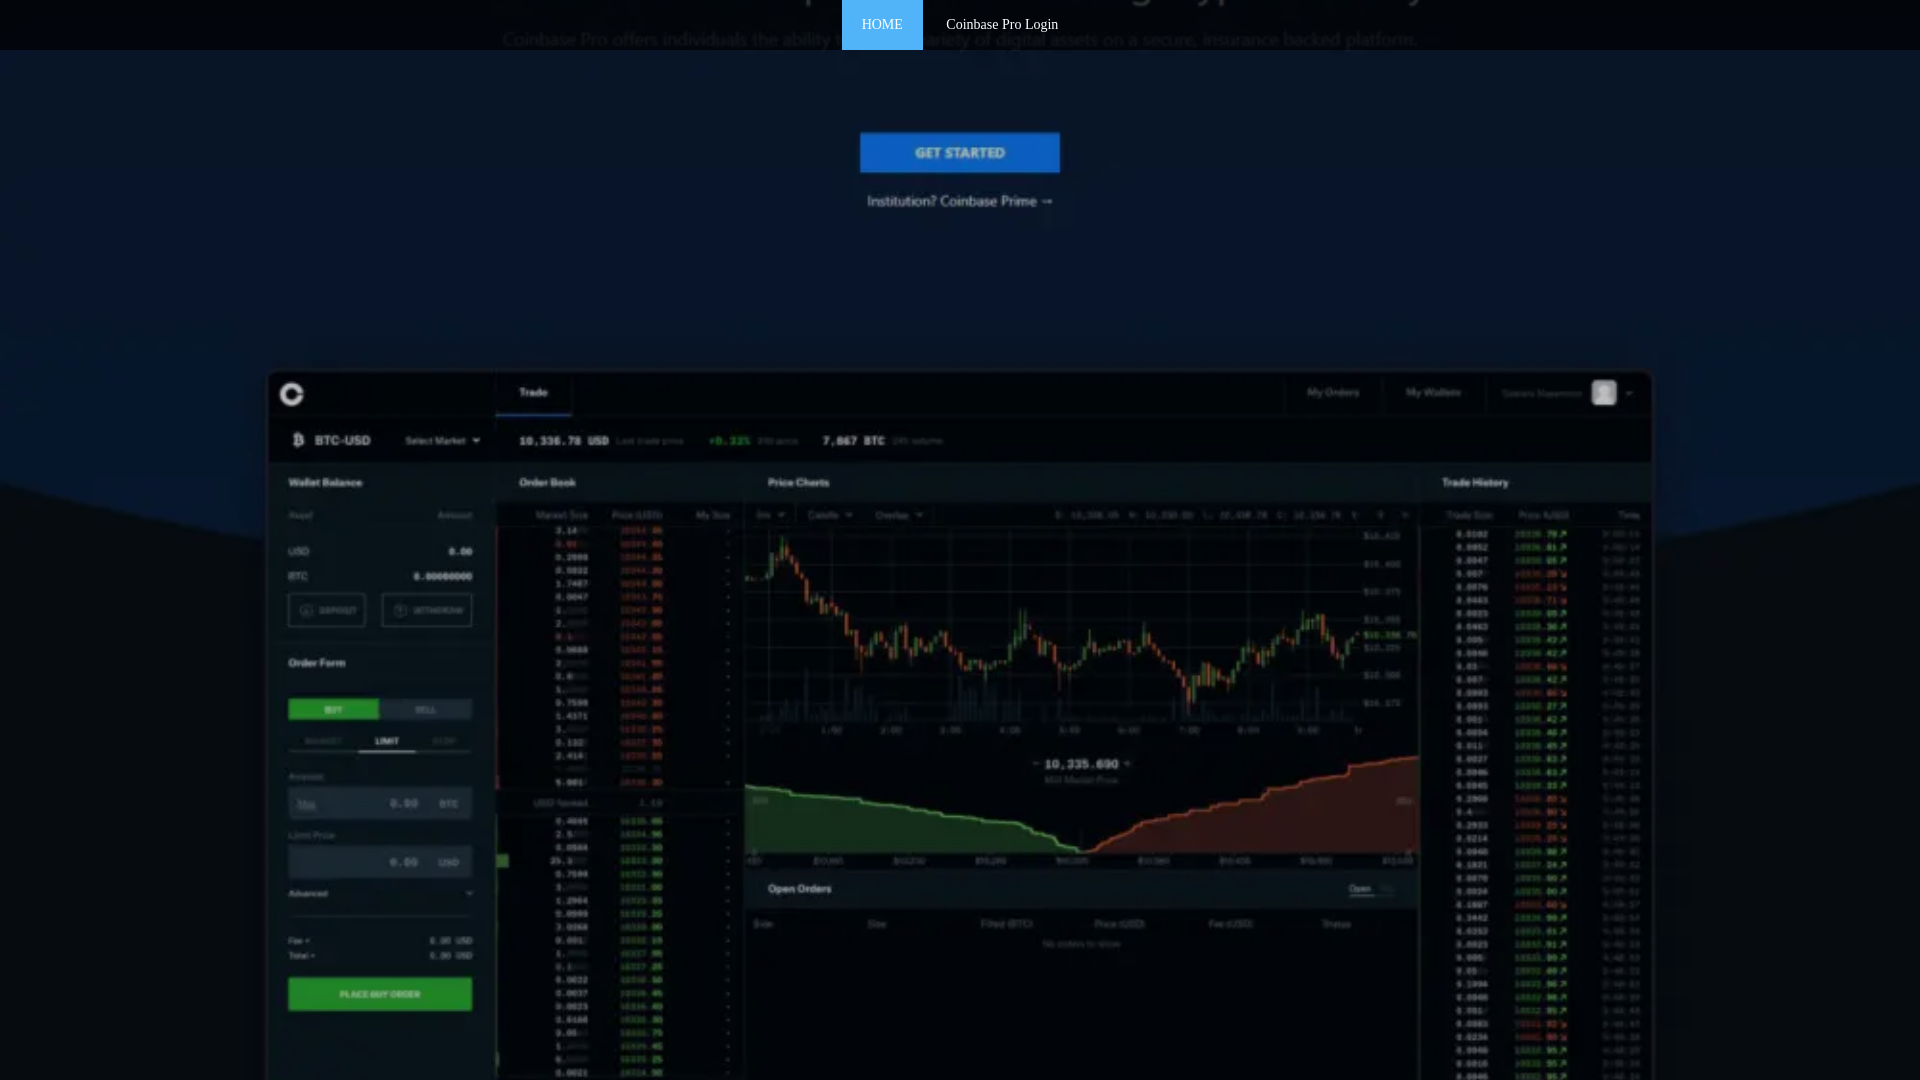
Task: Open the My Wallets tab
Action: pyautogui.click(x=1432, y=393)
